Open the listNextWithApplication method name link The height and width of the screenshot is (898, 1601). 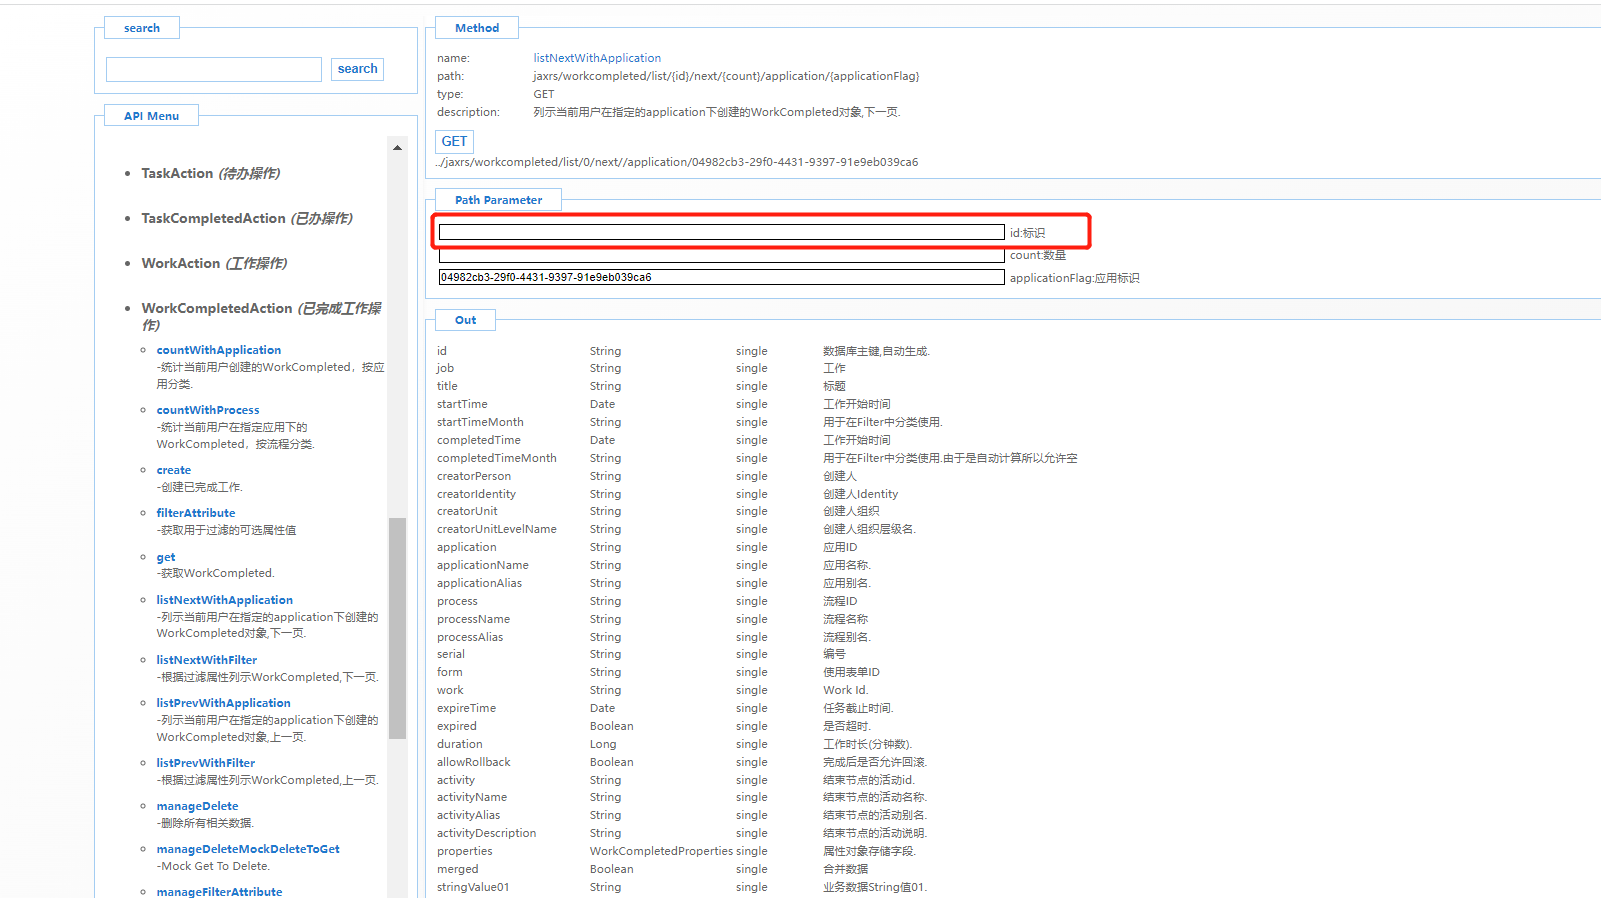point(597,58)
